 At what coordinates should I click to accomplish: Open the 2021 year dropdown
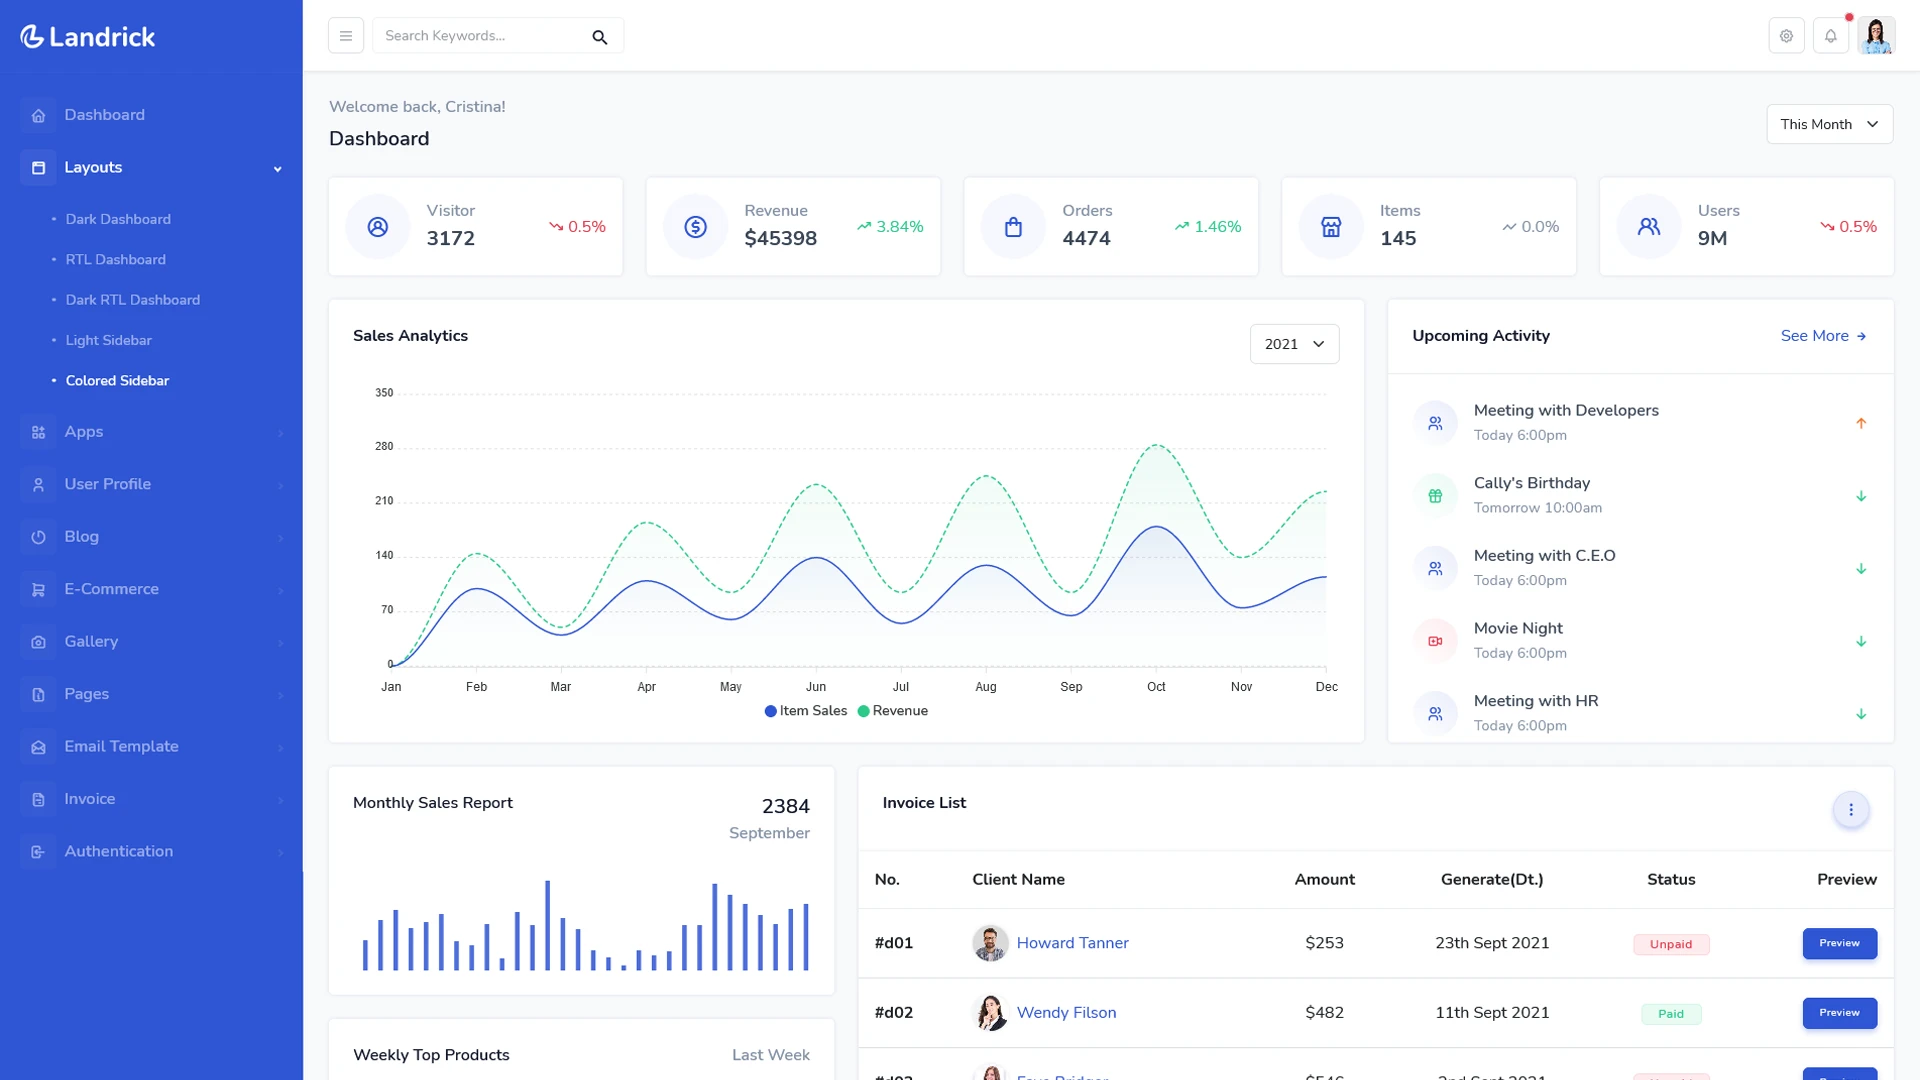click(1294, 344)
